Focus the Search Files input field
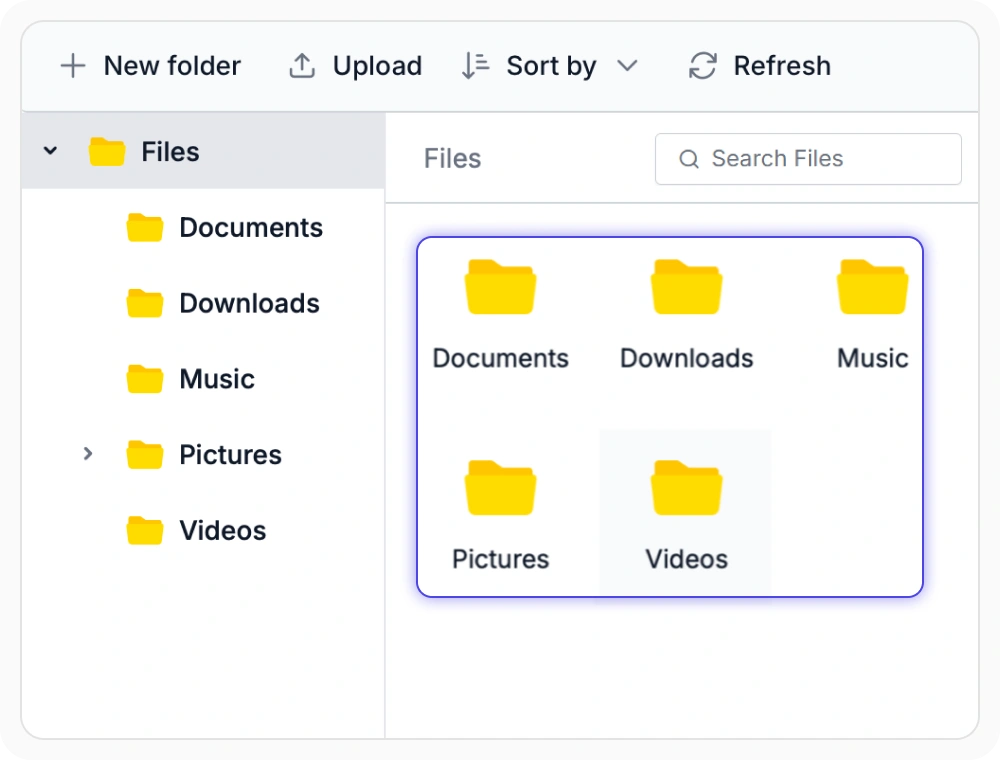The image size is (1000, 760). pyautogui.click(x=808, y=159)
